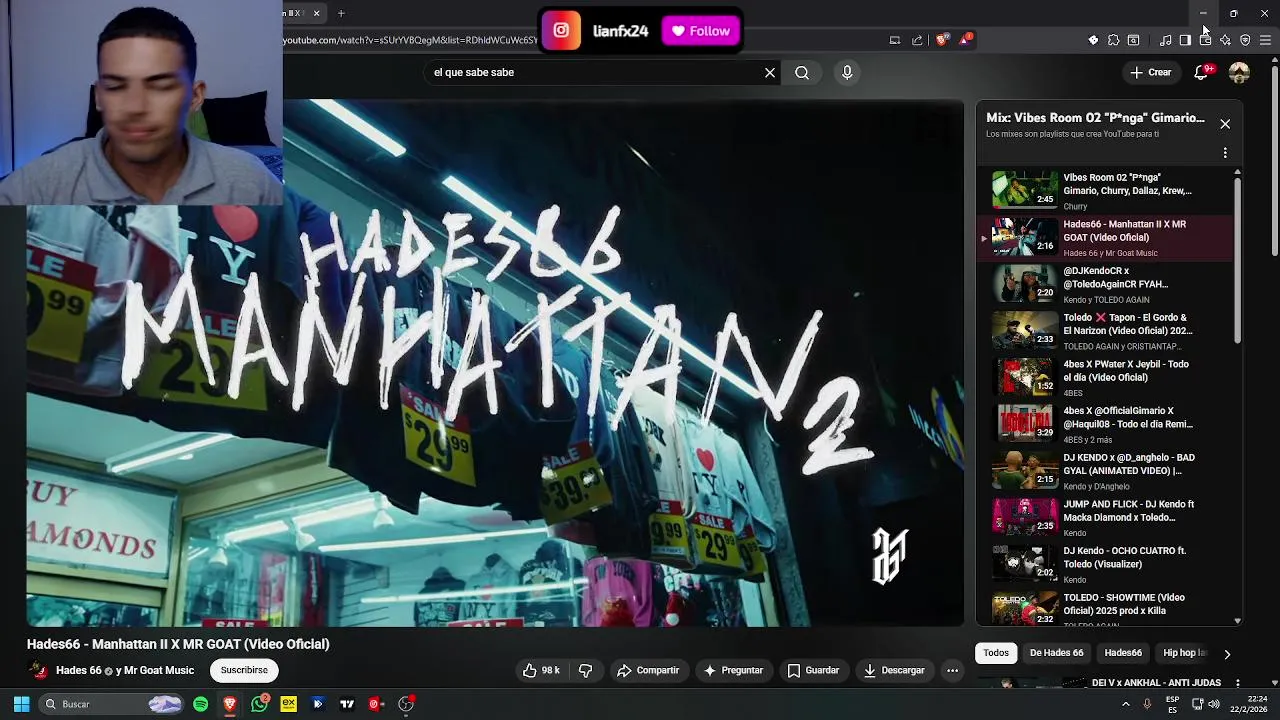
Task: Open the YouTube notifications bell
Action: (1202, 72)
